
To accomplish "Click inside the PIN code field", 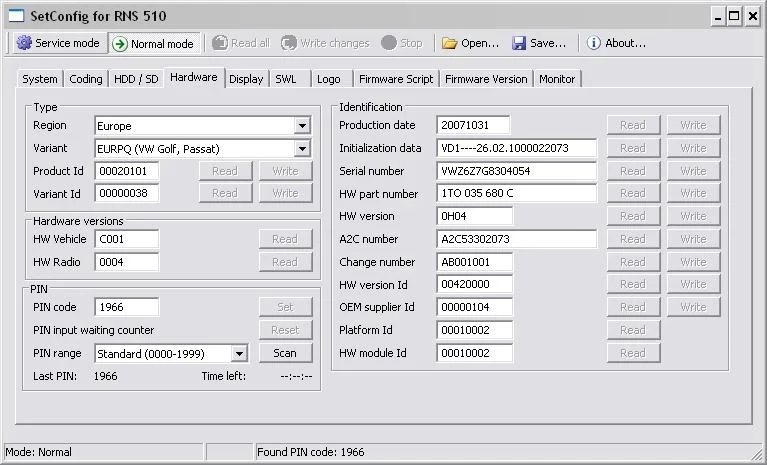I will click(x=126, y=307).
